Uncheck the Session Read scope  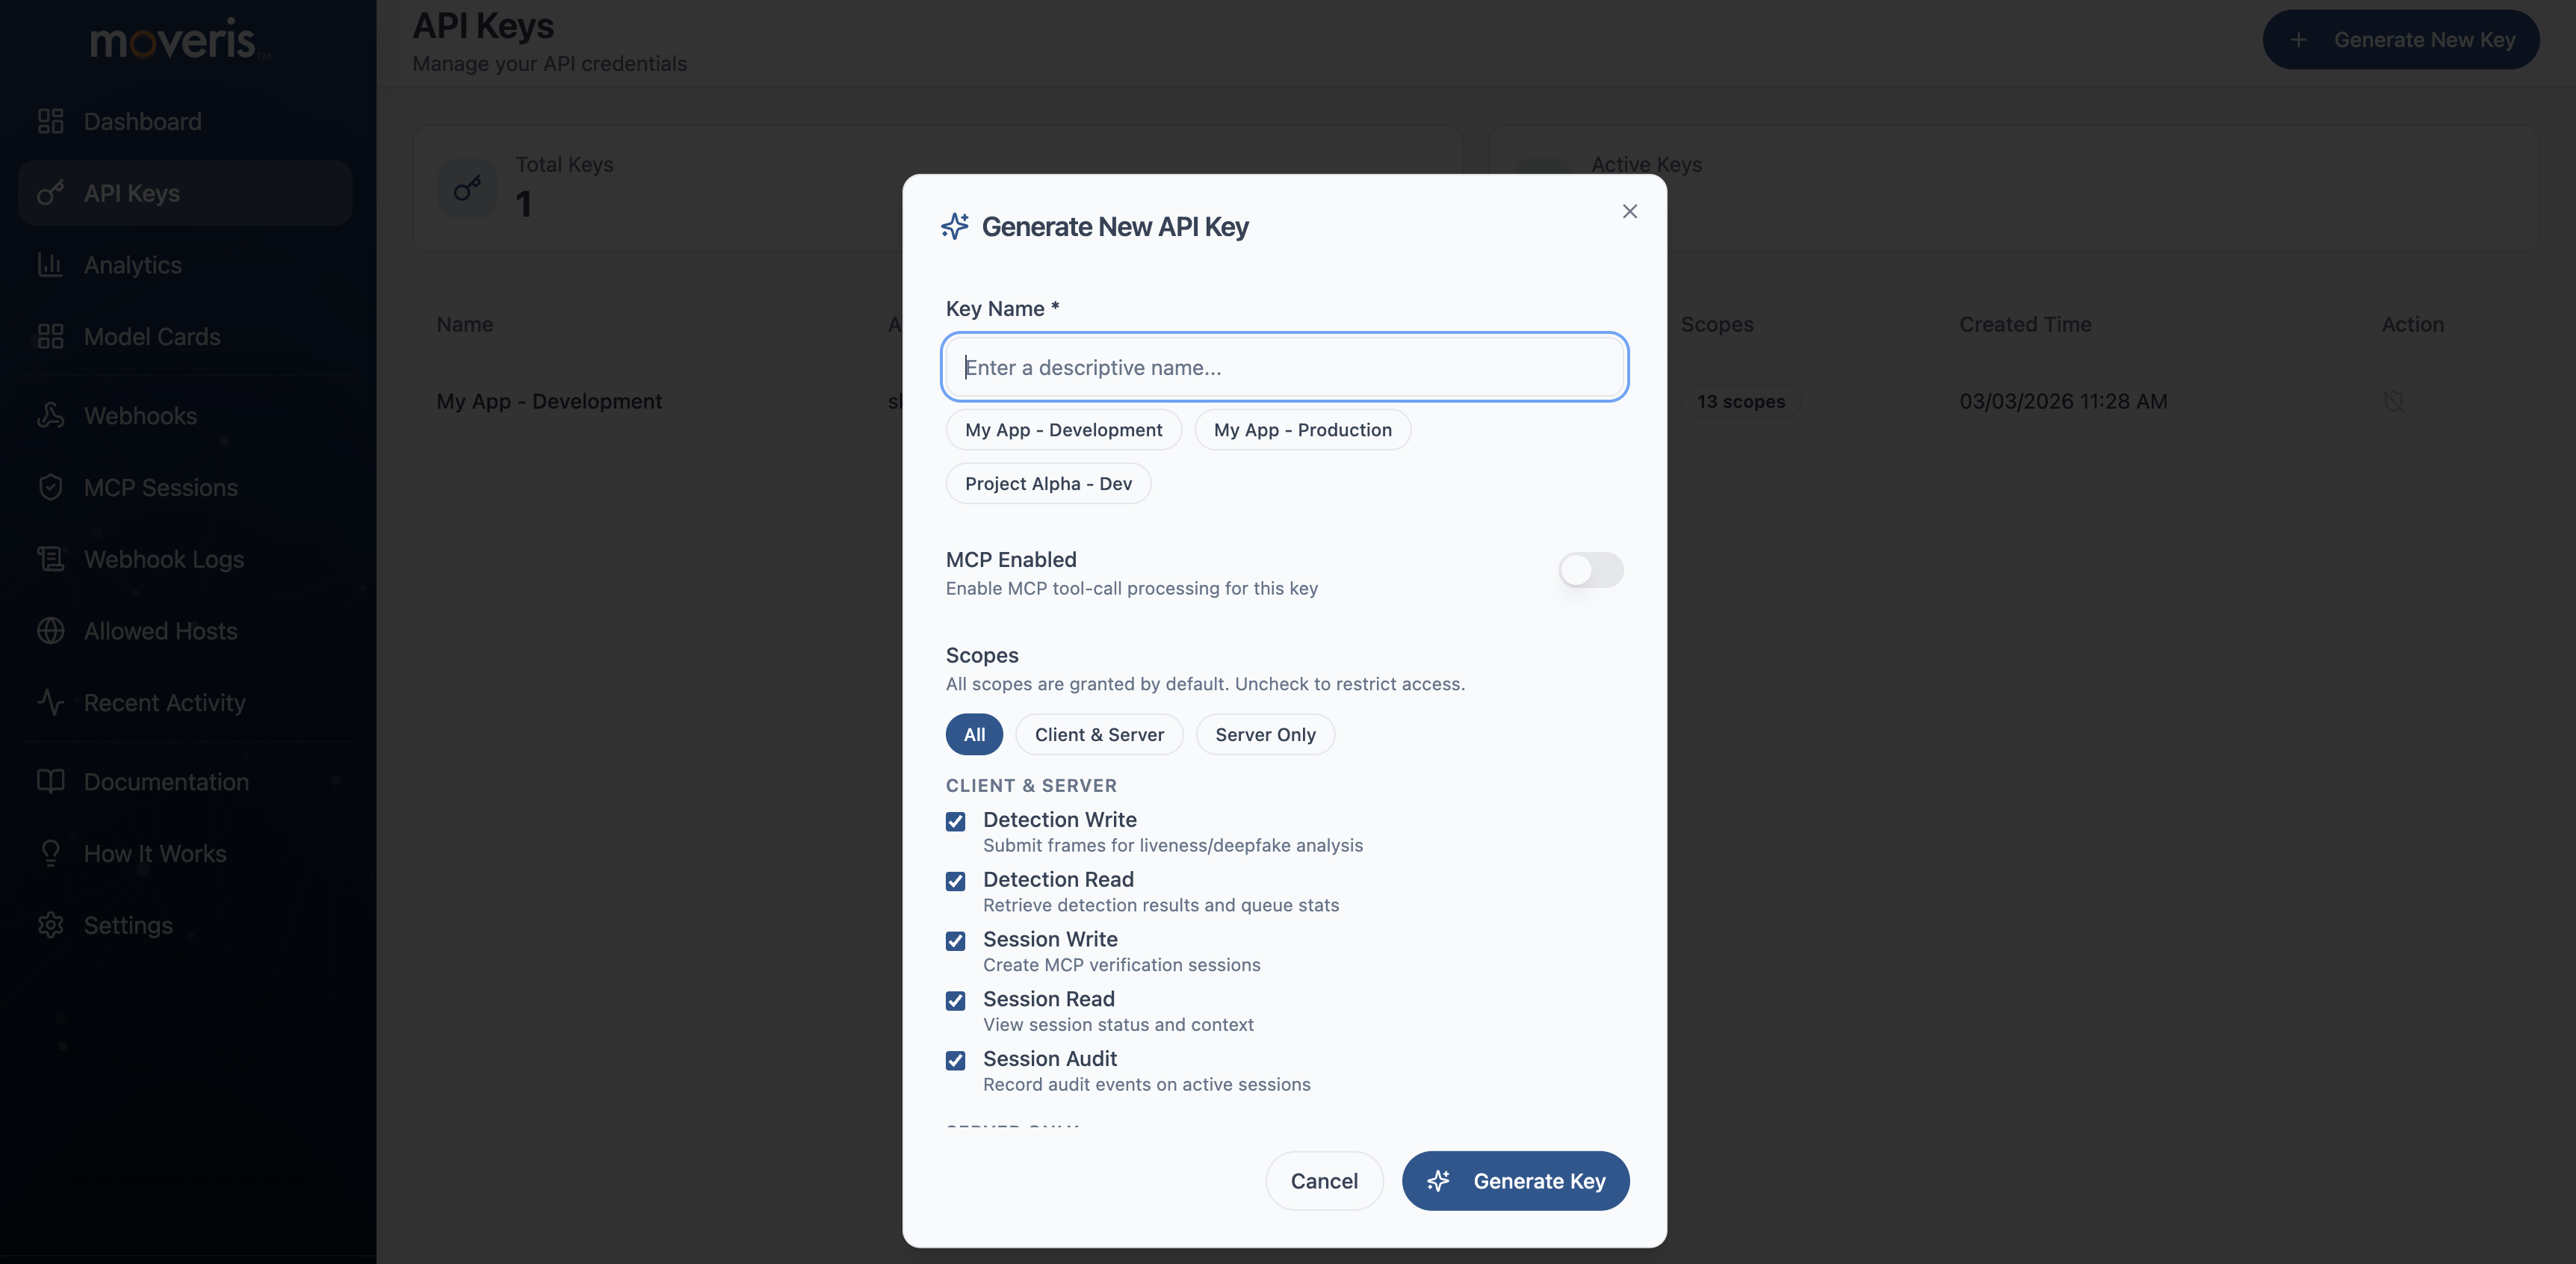coord(956,1001)
